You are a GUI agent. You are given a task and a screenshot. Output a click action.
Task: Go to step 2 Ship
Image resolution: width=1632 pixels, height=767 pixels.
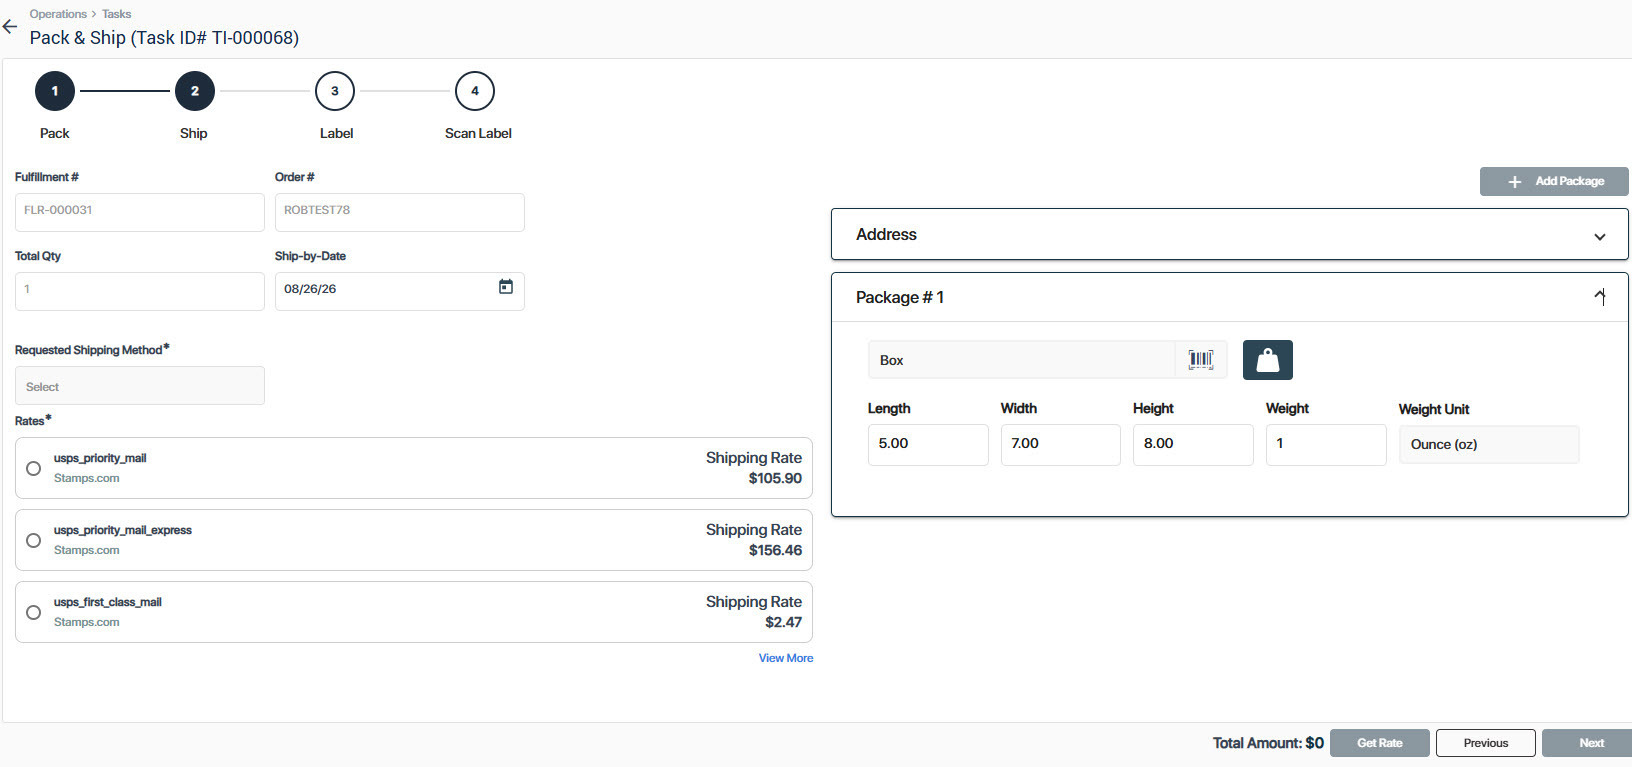(x=195, y=91)
